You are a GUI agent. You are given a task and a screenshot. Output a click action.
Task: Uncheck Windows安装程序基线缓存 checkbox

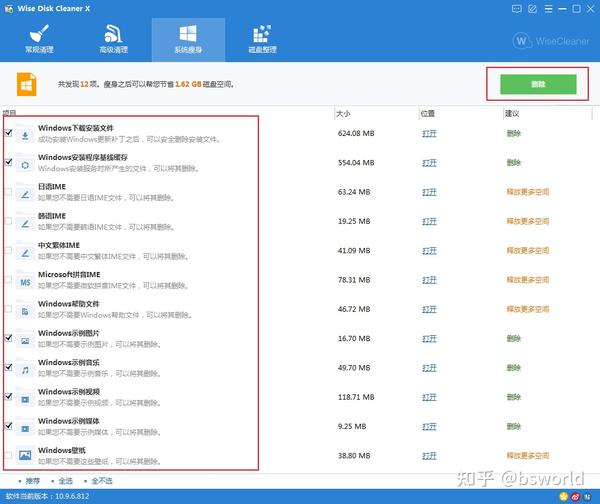8,162
